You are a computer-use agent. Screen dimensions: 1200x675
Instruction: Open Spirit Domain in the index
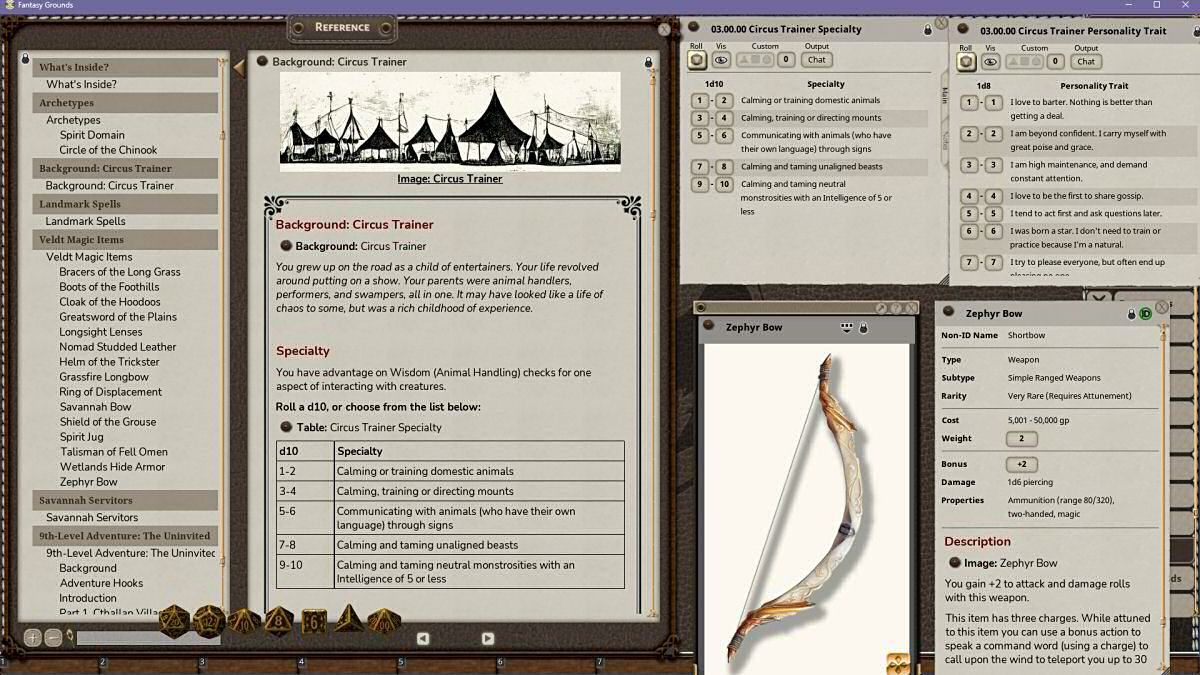92,135
